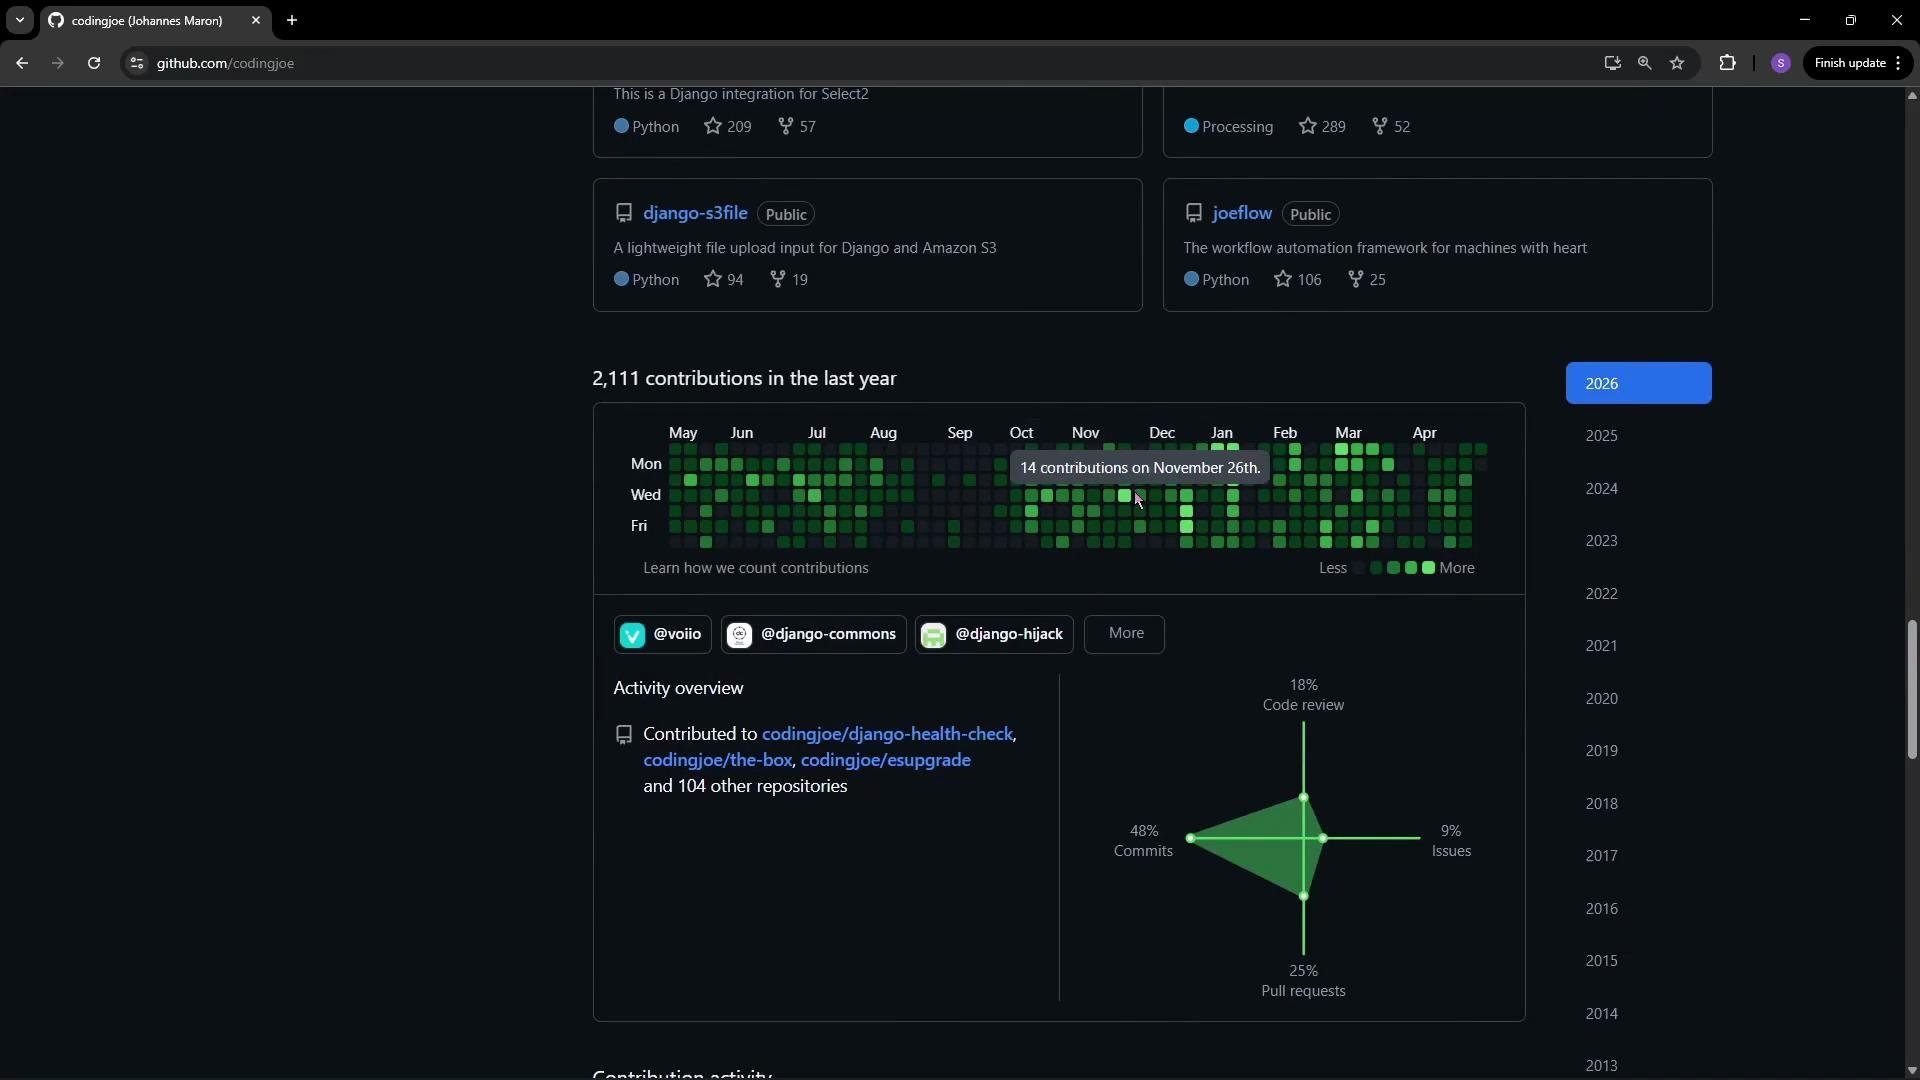The height and width of the screenshot is (1080, 1920).
Task: Select the 2026 contribution year
Action: [x=1638, y=383]
